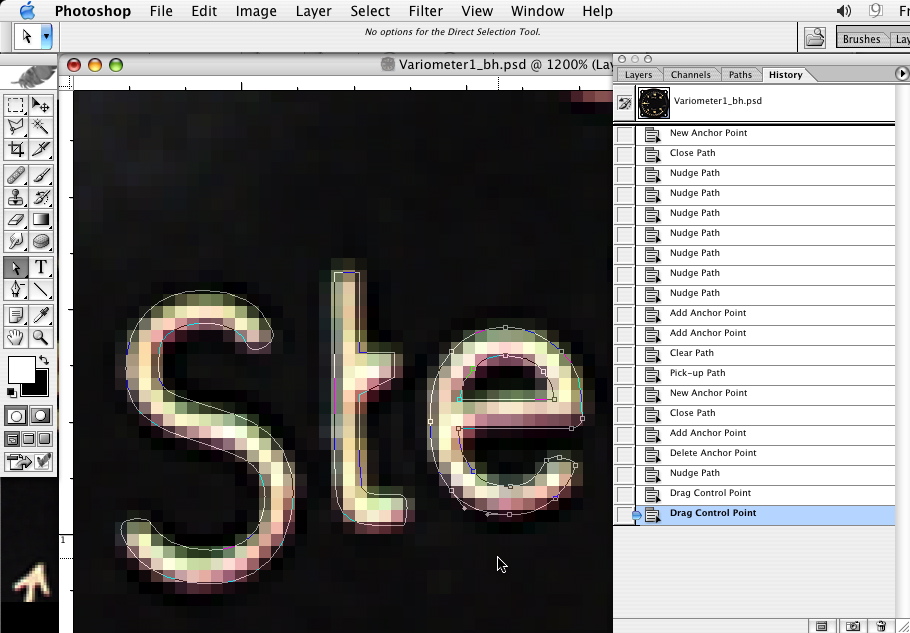Screen dimensions: 910x633
Task: Select the Variometer1_bh.psd snapshot thumbnail
Action: [x=653, y=102]
